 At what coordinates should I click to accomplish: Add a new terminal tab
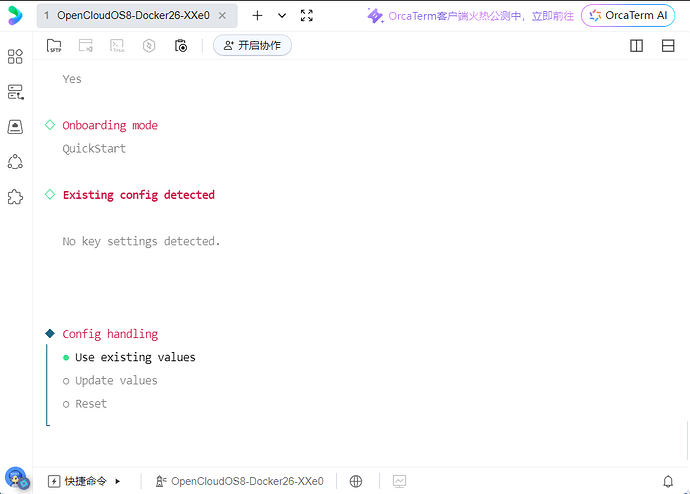pyautogui.click(x=257, y=15)
